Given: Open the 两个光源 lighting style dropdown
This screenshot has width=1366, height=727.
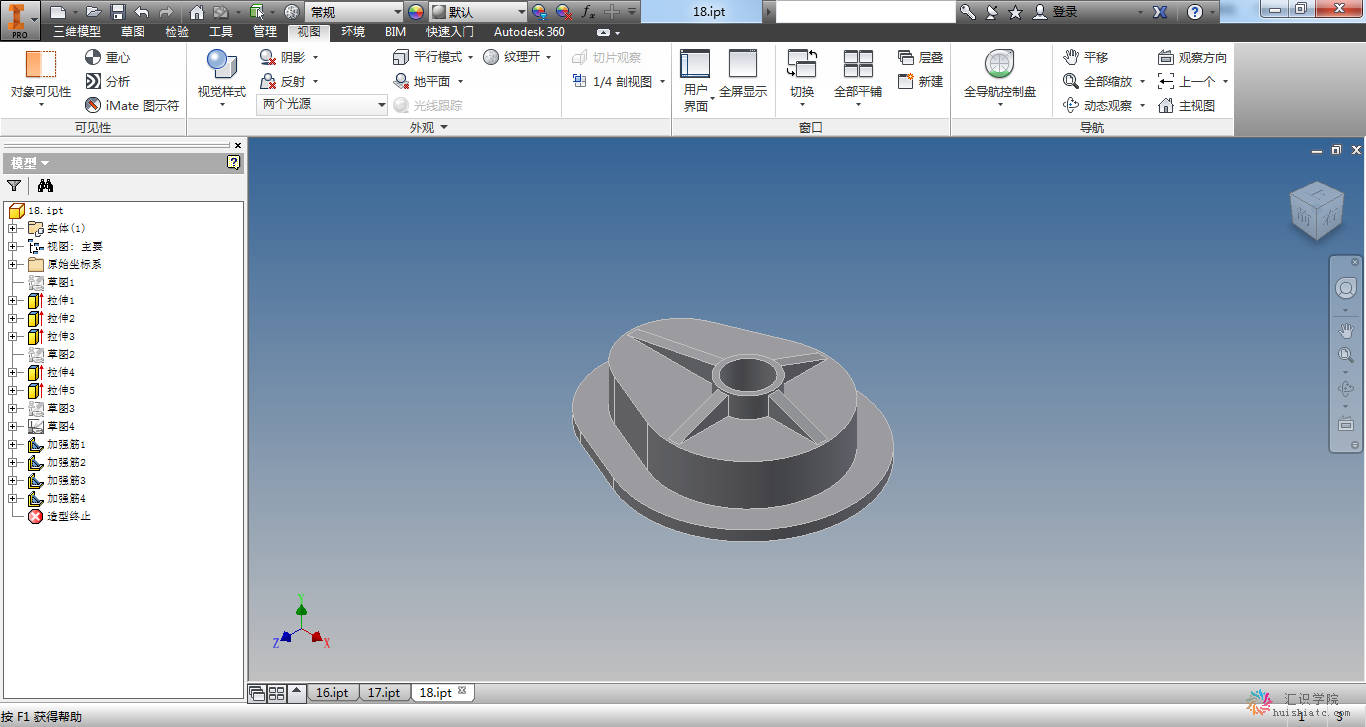Looking at the screenshot, I should pos(323,104).
